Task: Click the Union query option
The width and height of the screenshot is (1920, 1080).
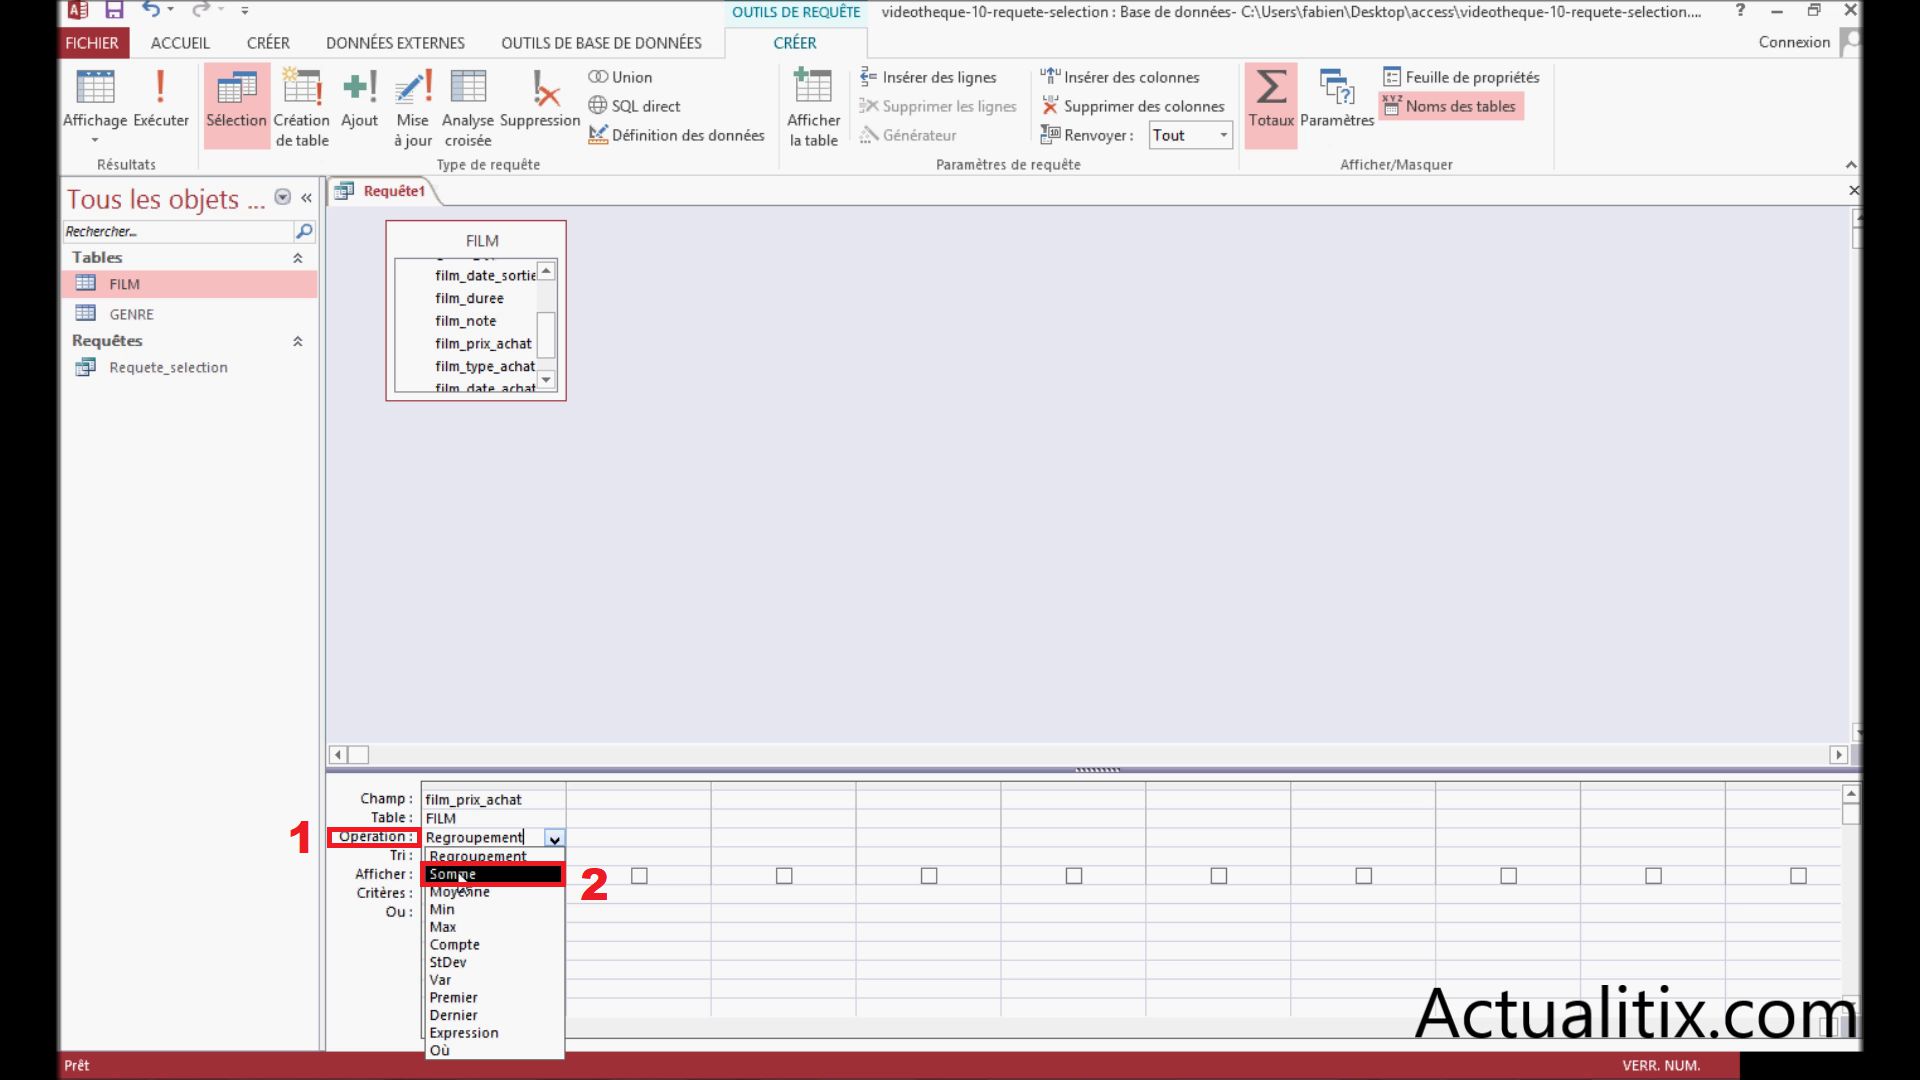Action: (x=620, y=77)
